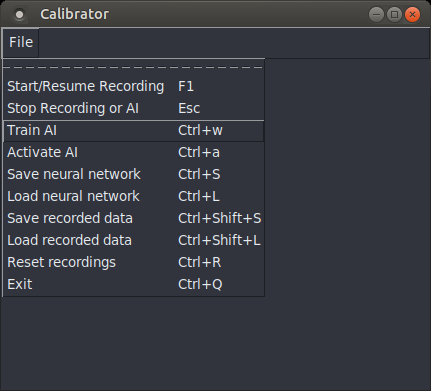Maximize the Calibrator window

pyautogui.click(x=394, y=14)
